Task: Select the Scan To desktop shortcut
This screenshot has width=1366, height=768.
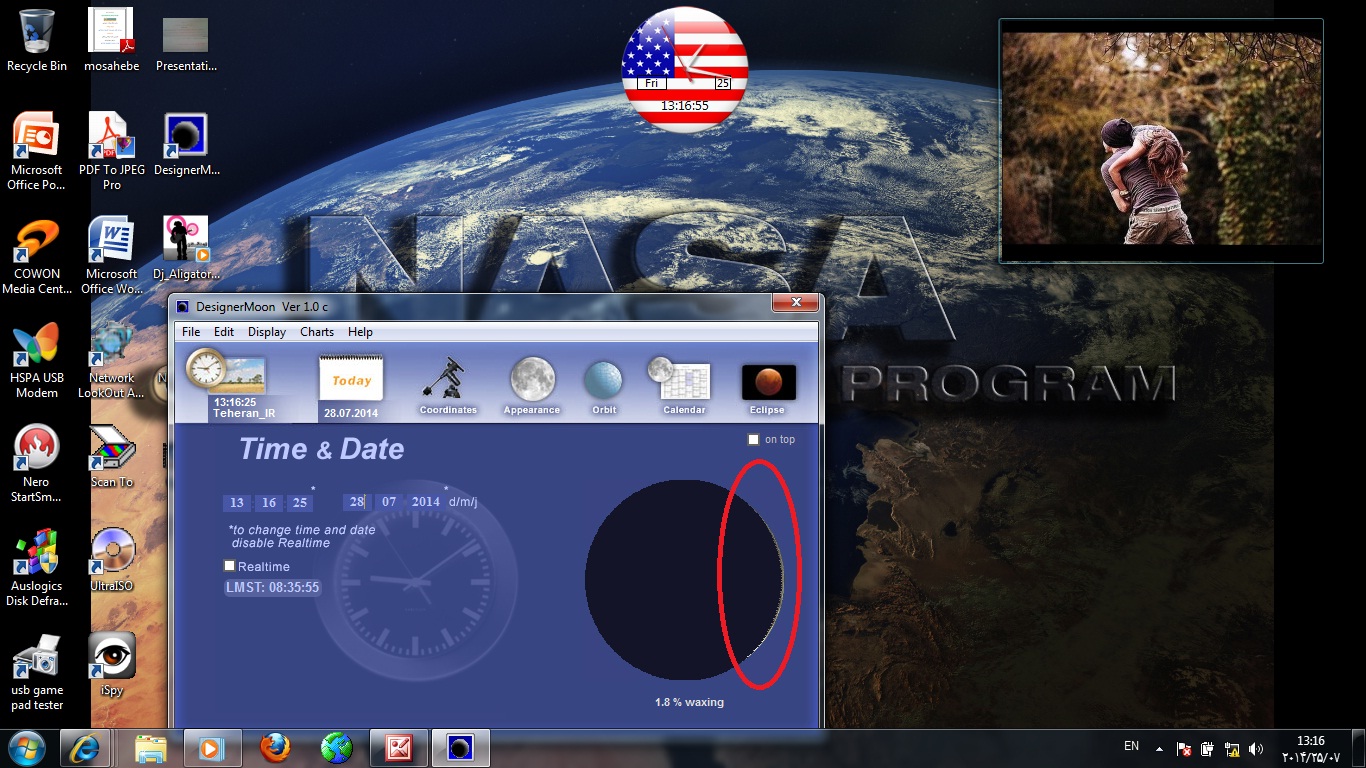Action: coord(112,456)
